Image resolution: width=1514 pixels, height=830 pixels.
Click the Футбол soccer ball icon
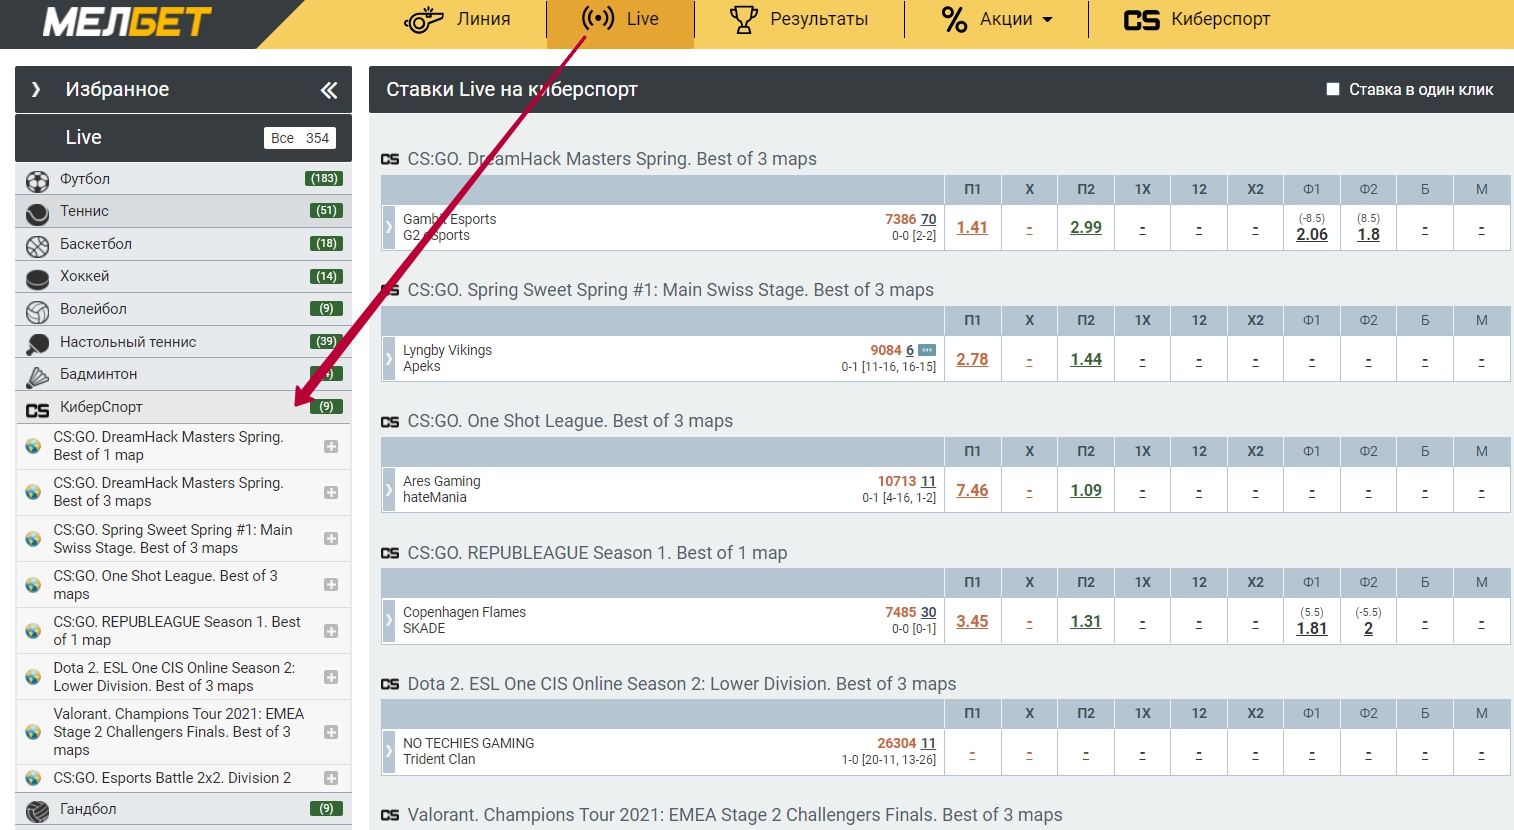coord(37,181)
